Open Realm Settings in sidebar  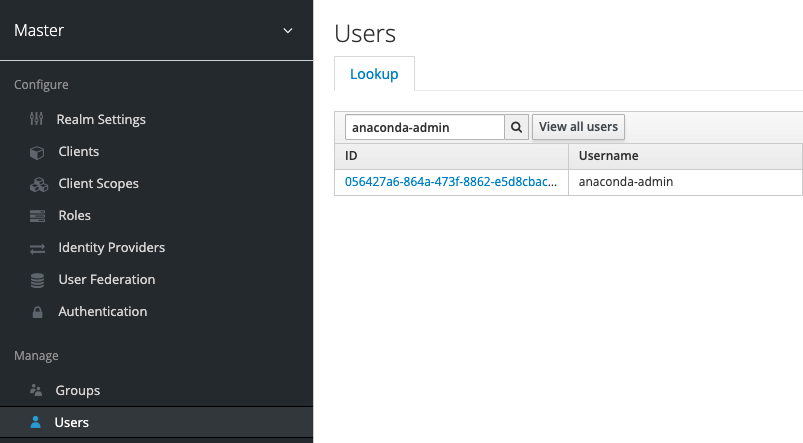click(101, 119)
